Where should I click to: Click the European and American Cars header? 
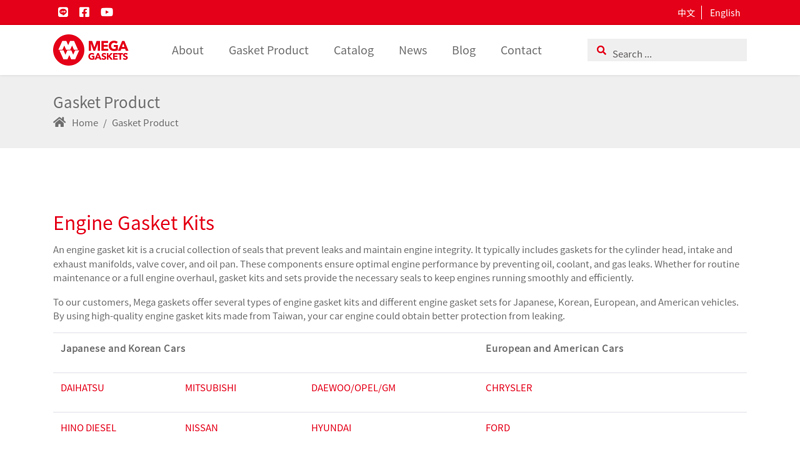pos(554,348)
